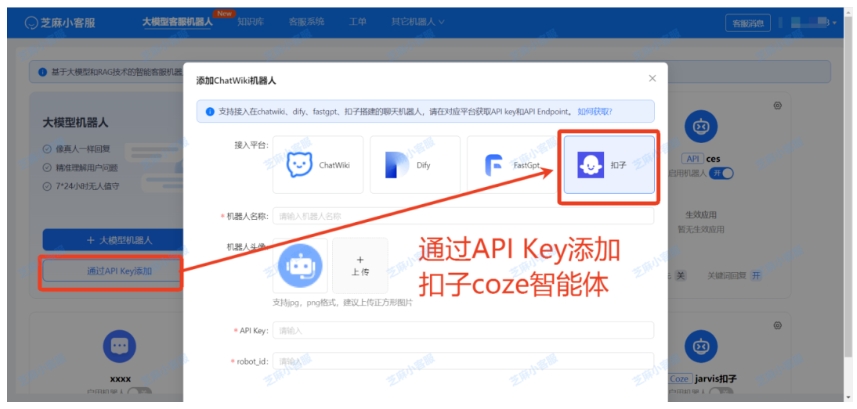
Task: Click the 生效应用 label
Action: [x=701, y=215]
